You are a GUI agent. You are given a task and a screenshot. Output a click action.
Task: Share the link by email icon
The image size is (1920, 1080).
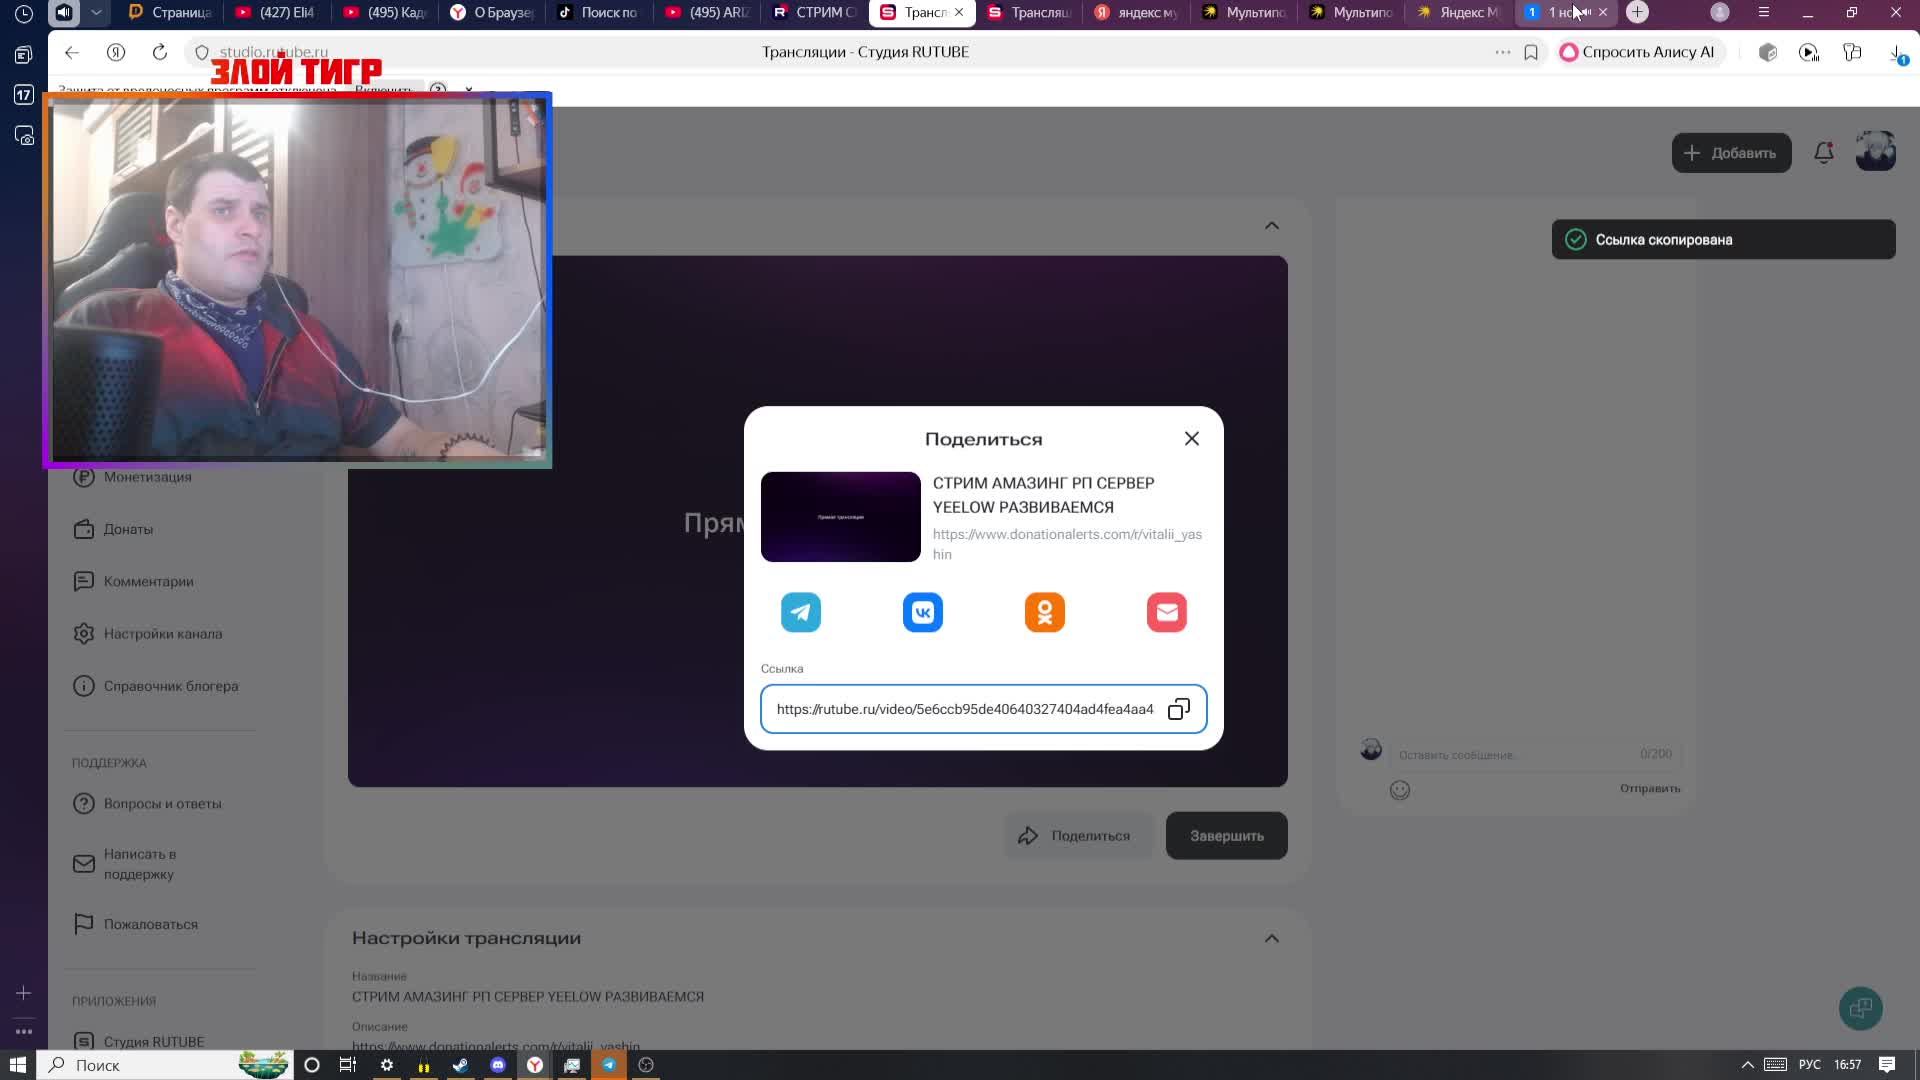point(1167,612)
